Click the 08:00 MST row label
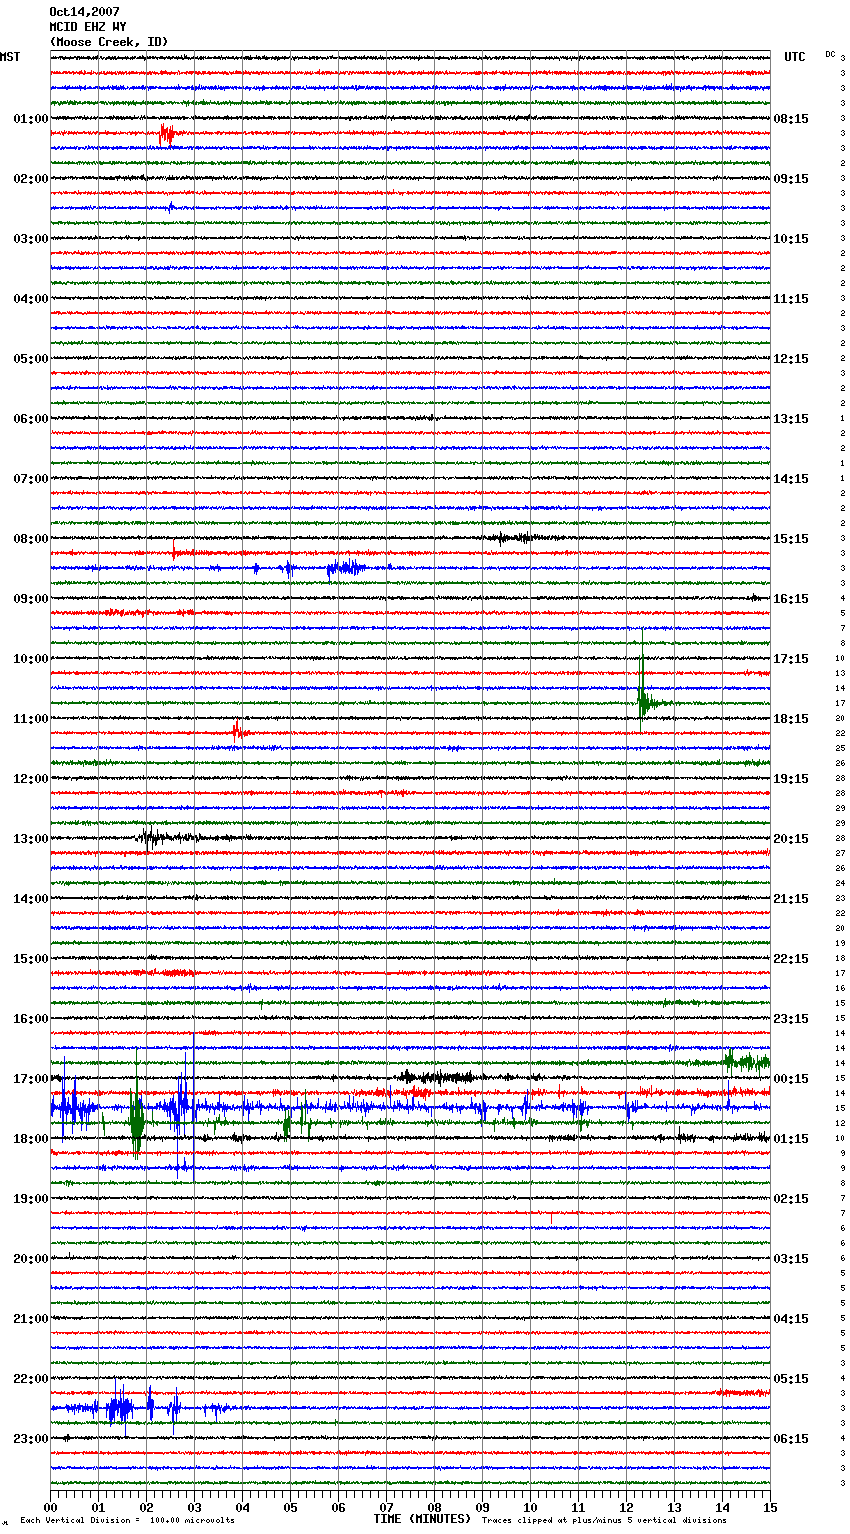Viewport: 850px width, 1534px height. tap(31, 539)
